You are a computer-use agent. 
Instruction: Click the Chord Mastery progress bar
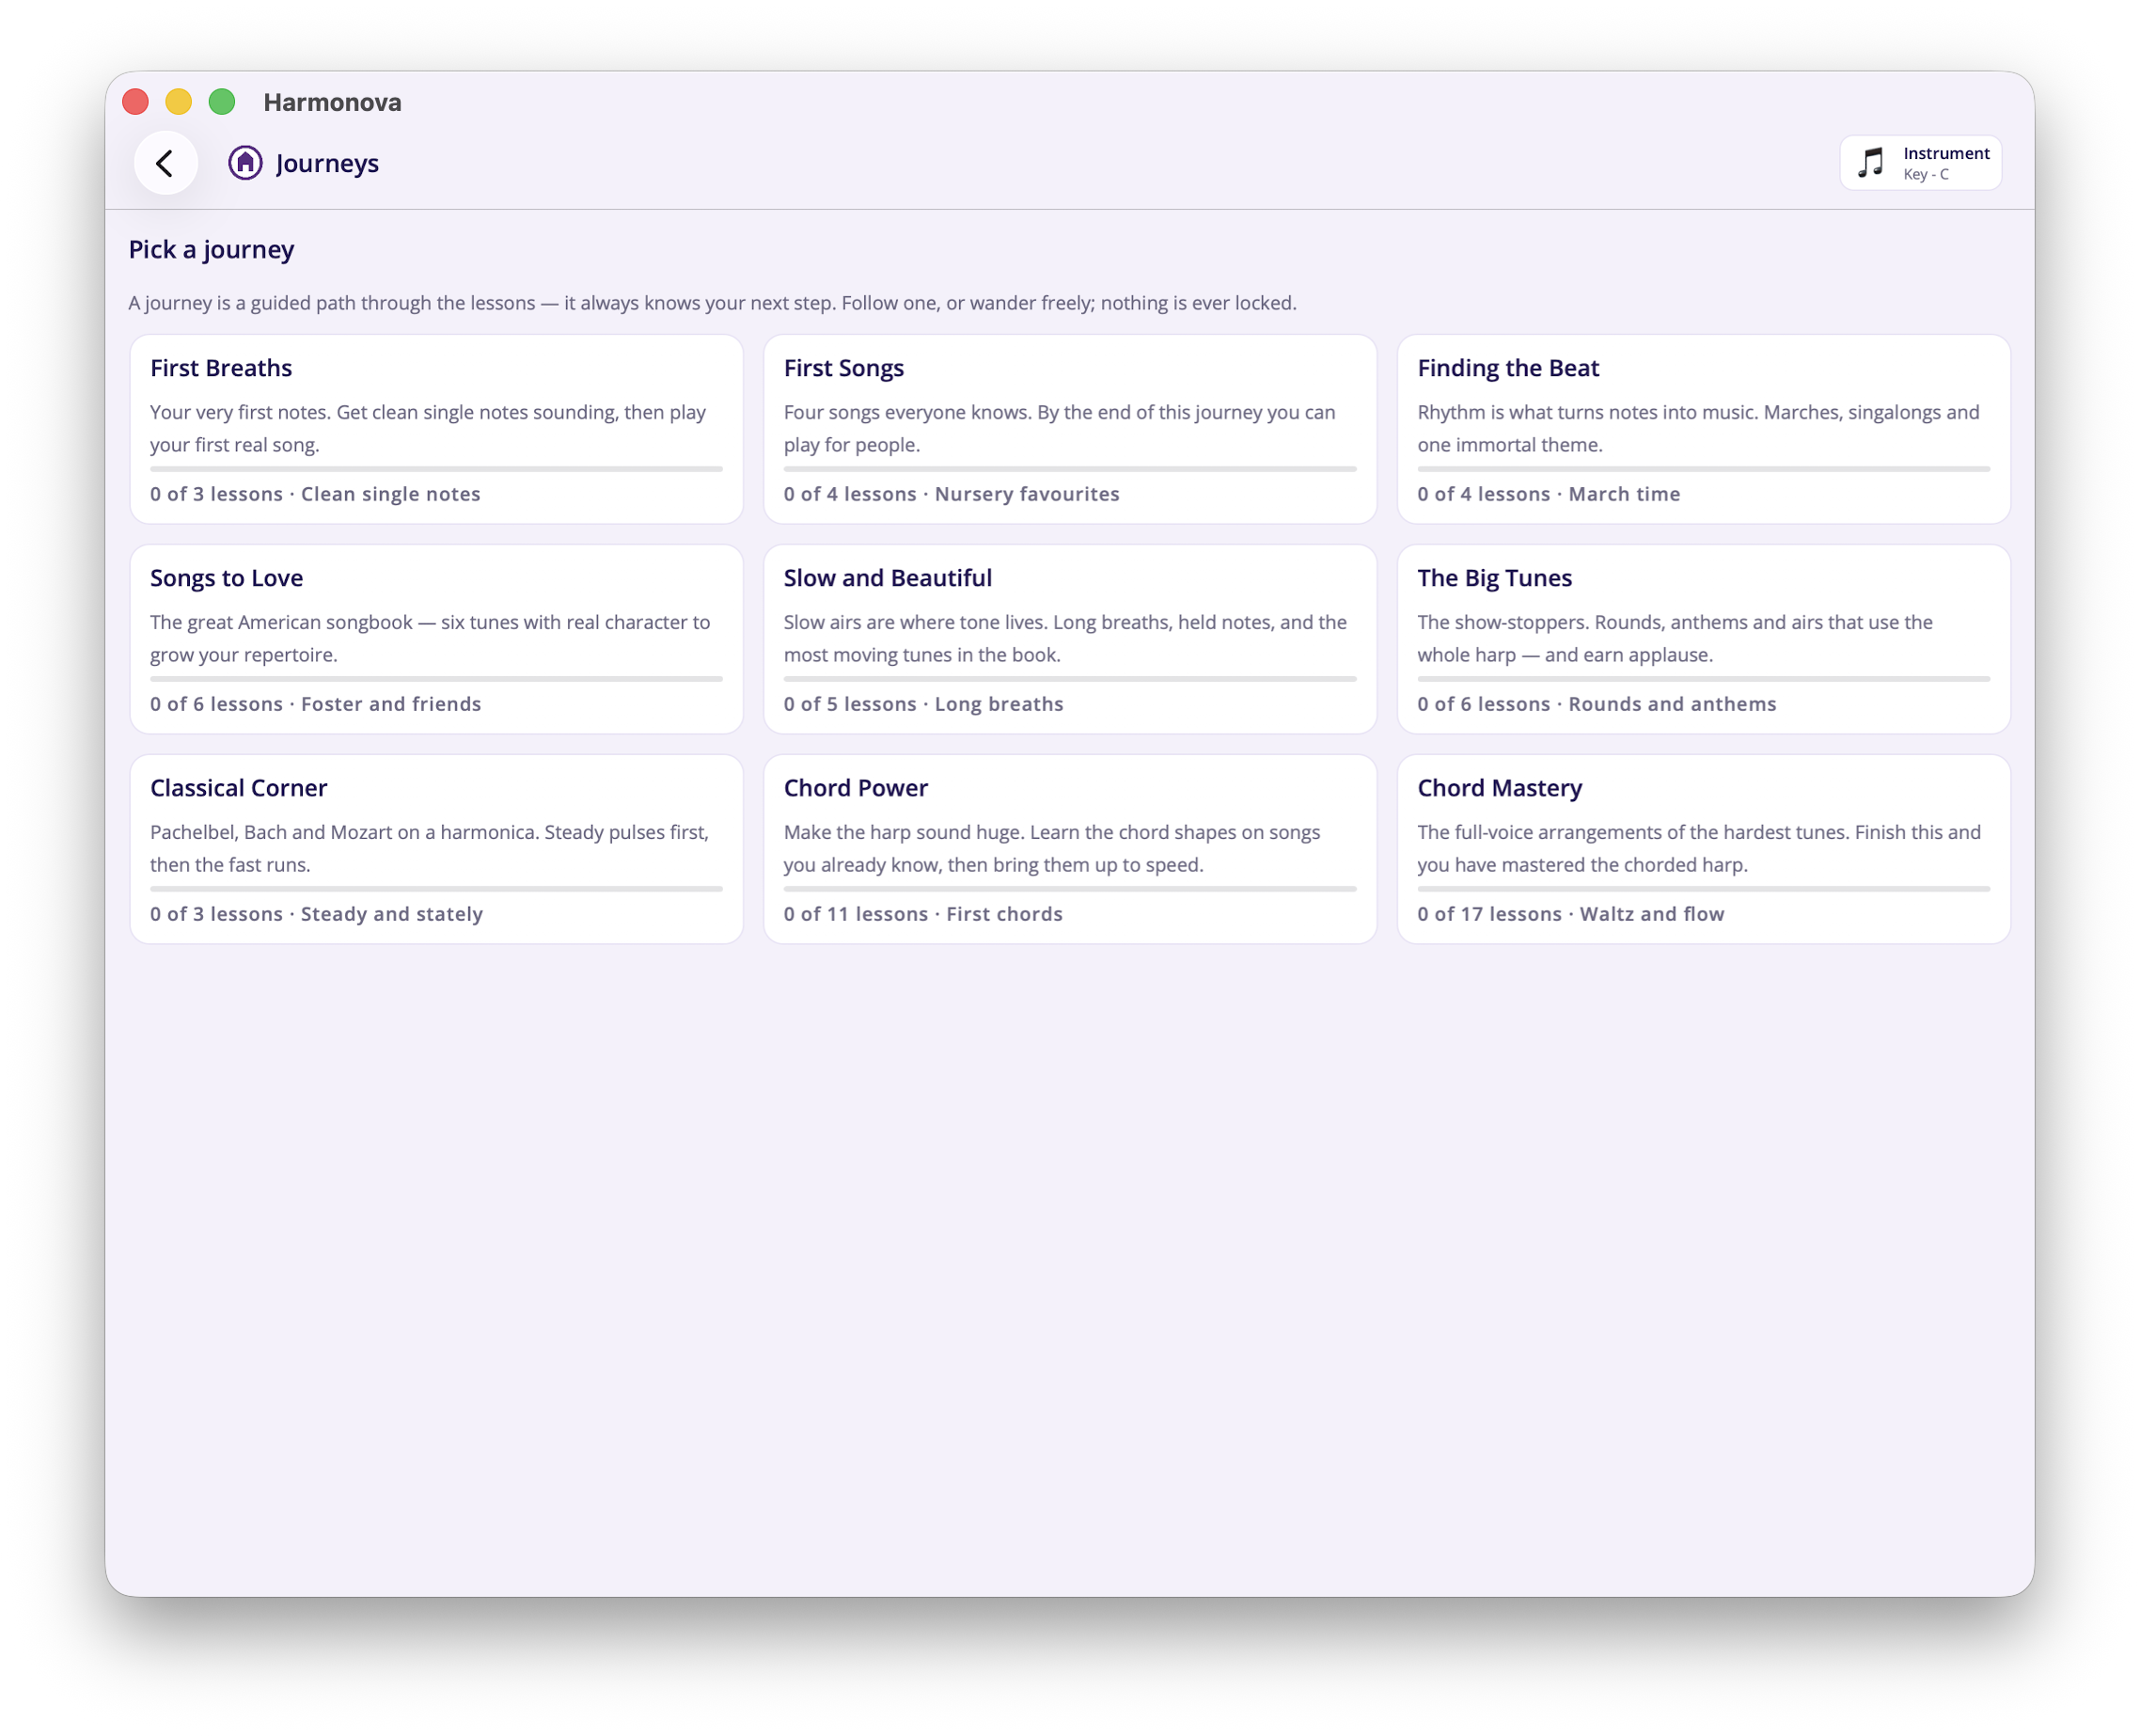1704,889
